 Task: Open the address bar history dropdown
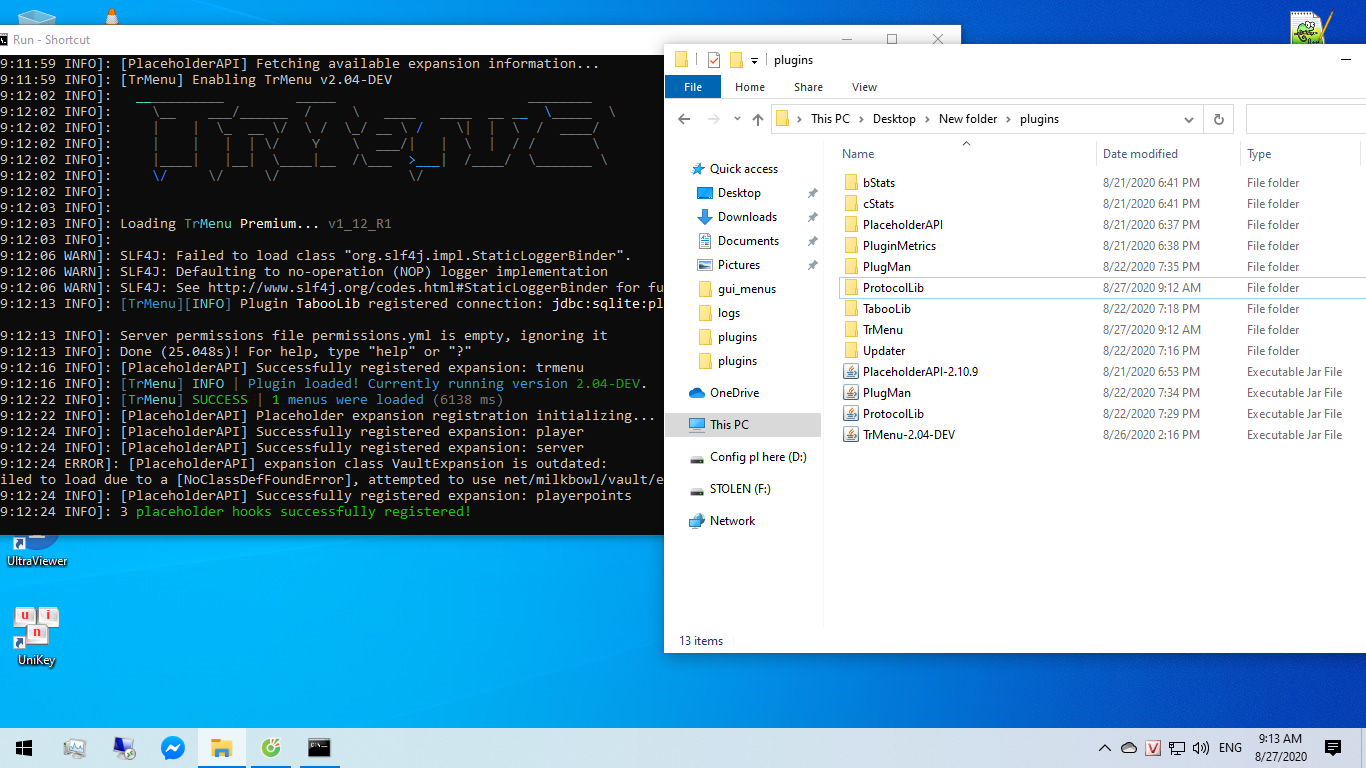1189,119
